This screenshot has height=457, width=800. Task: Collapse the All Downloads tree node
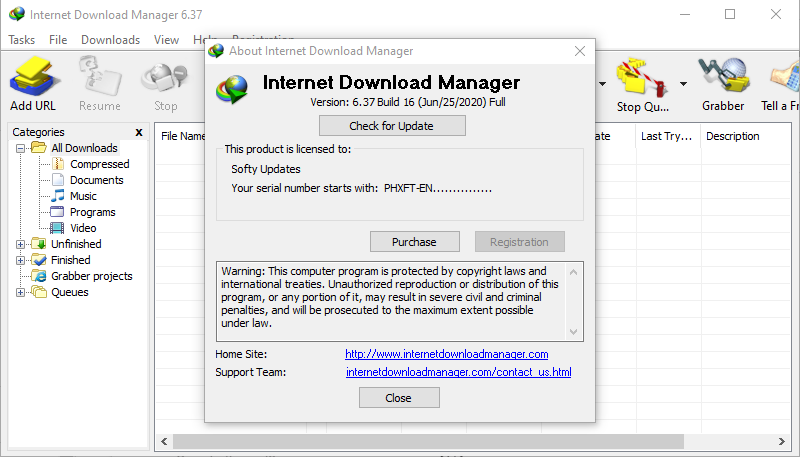tap(20, 148)
